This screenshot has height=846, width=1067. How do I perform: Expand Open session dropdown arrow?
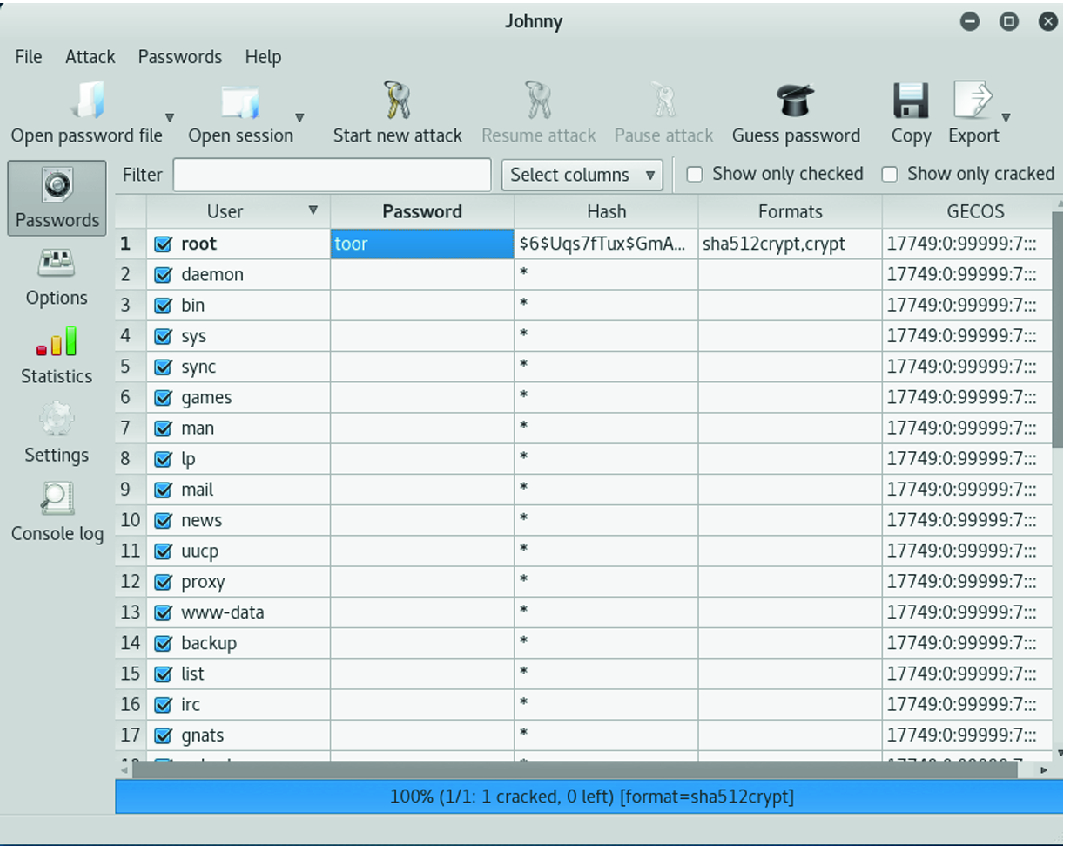click(x=299, y=118)
